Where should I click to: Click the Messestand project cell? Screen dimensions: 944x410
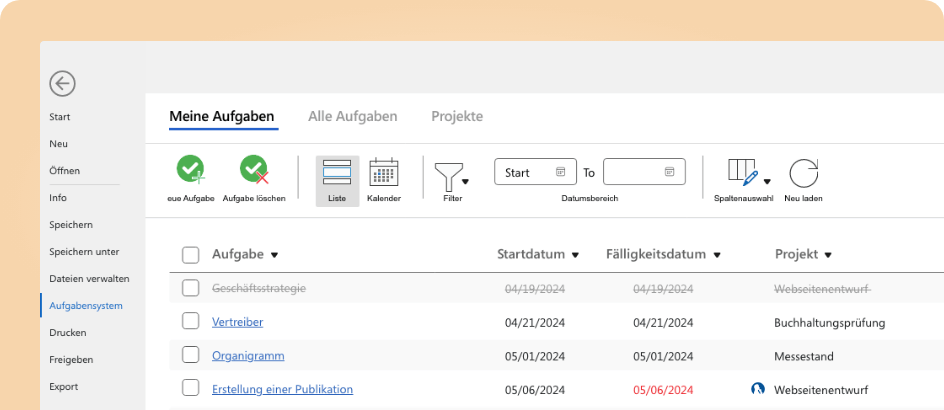tap(804, 356)
